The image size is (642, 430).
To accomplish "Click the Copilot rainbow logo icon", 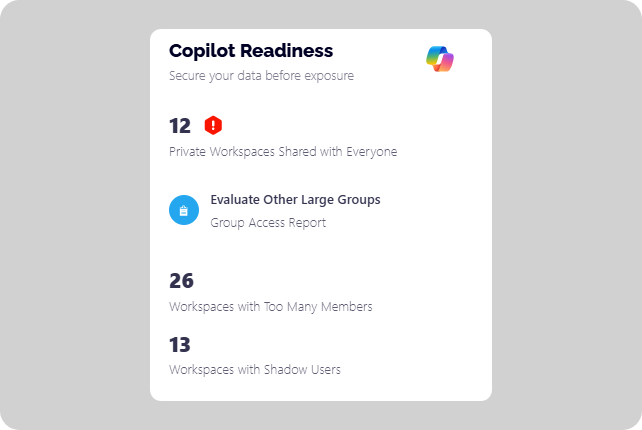I will (439, 59).
